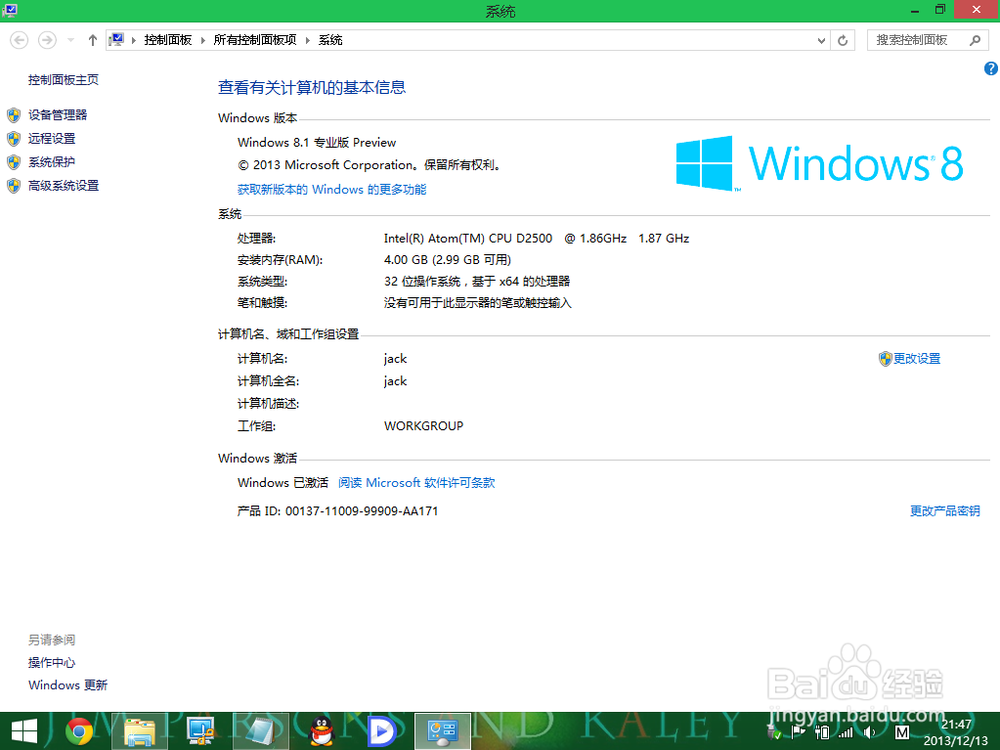The width and height of the screenshot is (1000, 750).
Task: Click the Change settings link for computer name
Action: 916,358
